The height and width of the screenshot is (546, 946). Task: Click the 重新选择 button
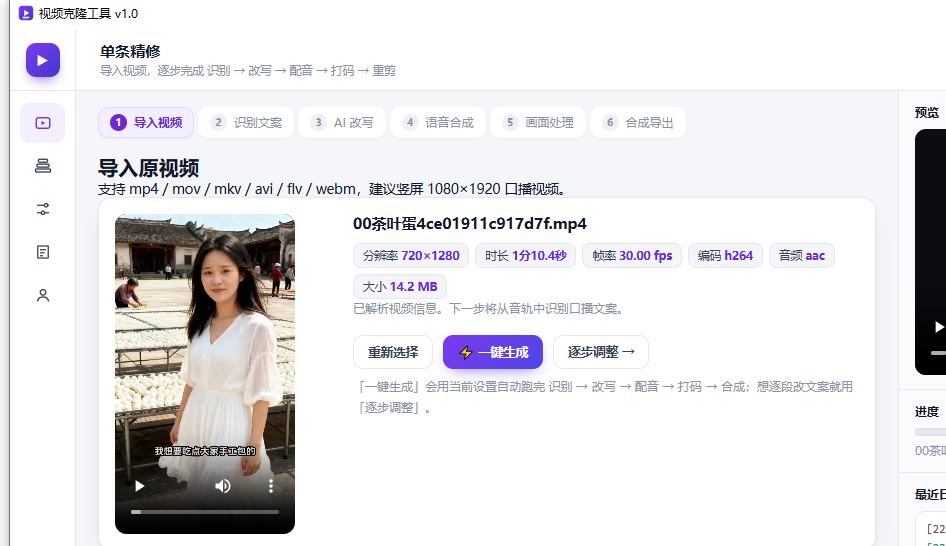pos(393,352)
